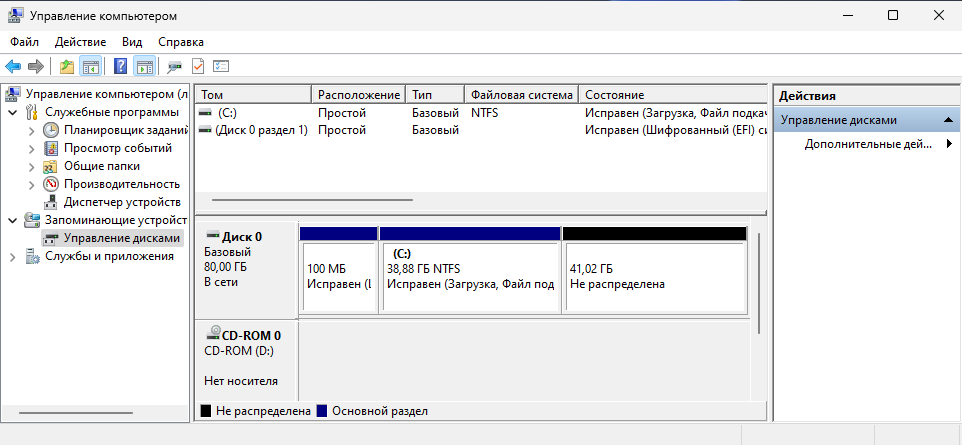
Task: Go back with the blue Back arrow
Action: tap(13, 66)
